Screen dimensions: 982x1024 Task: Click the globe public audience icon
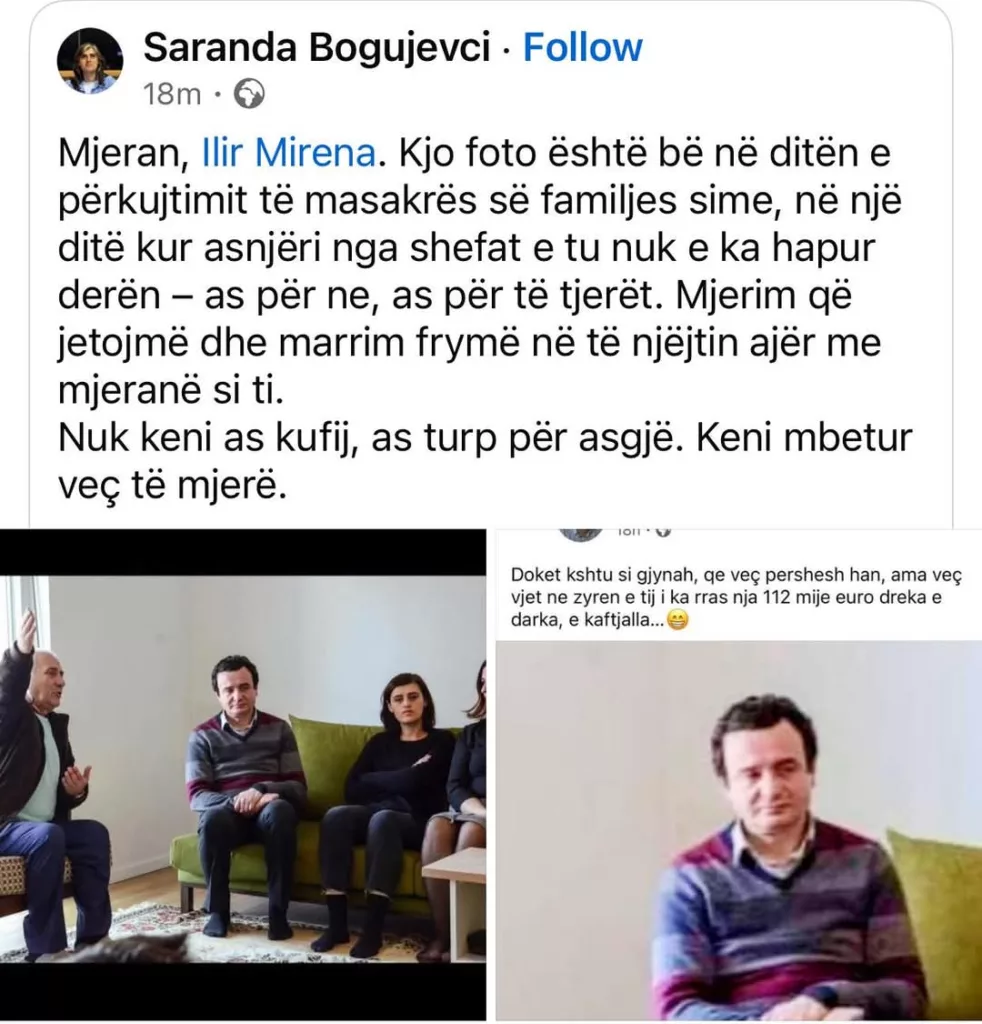coord(249,94)
